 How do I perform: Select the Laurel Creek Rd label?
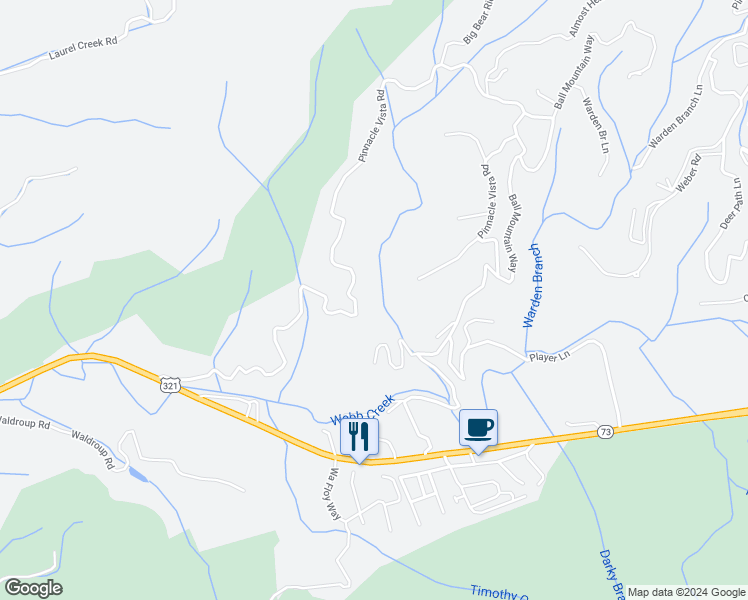coord(83,48)
